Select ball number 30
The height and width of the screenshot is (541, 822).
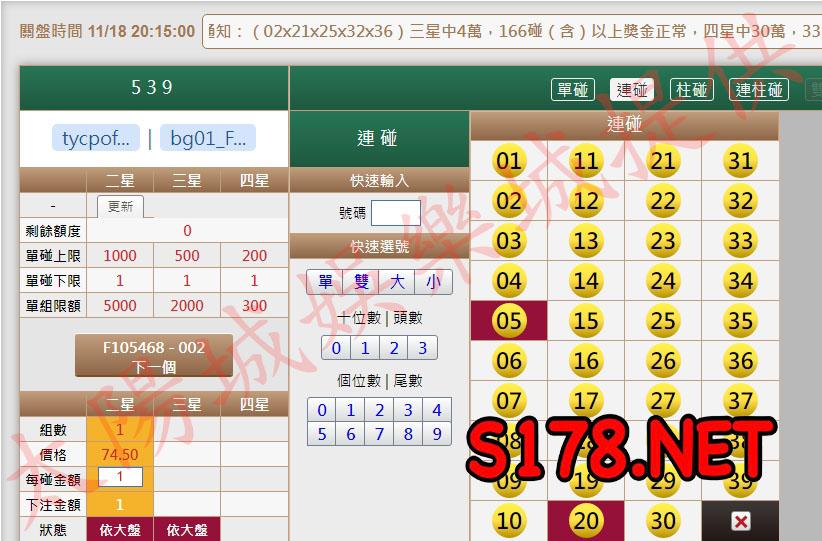pos(663,521)
